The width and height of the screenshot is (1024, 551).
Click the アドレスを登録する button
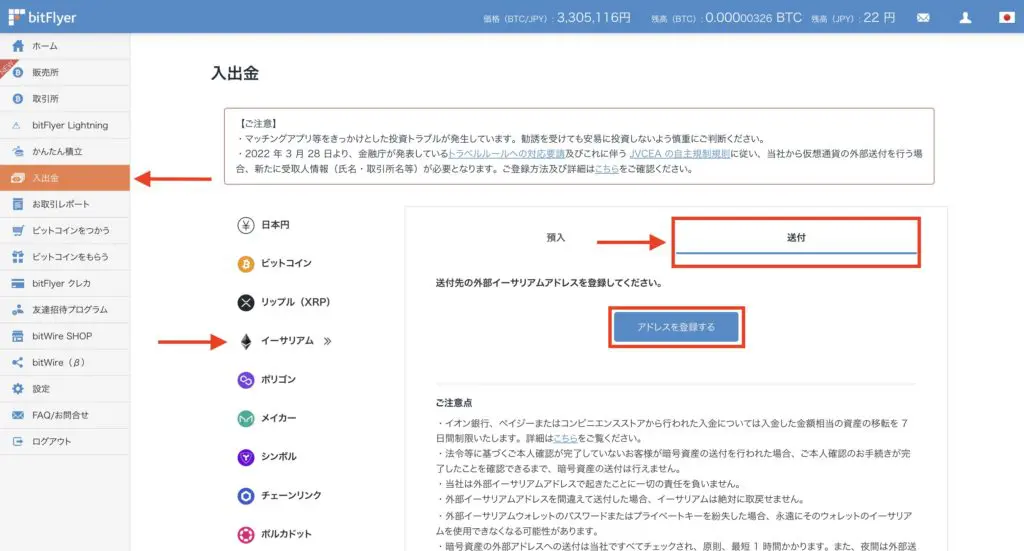676,327
